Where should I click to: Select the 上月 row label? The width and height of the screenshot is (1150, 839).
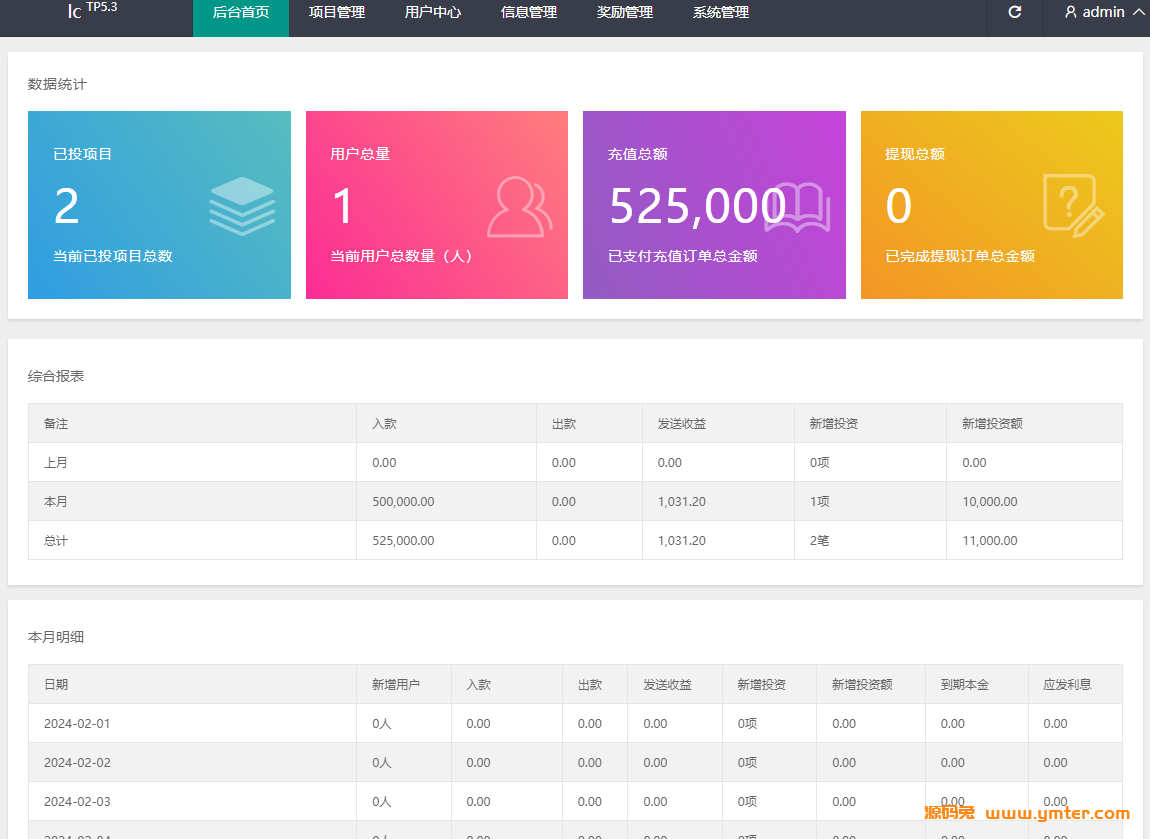(56, 463)
